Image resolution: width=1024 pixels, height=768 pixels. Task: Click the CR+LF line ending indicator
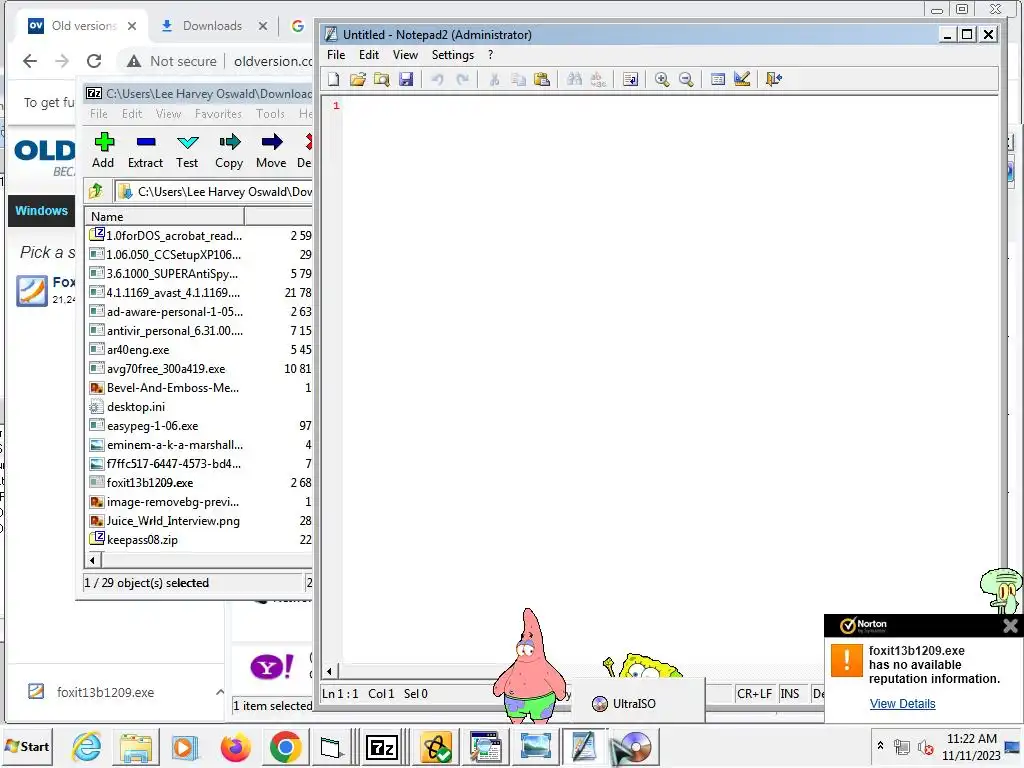coord(754,694)
